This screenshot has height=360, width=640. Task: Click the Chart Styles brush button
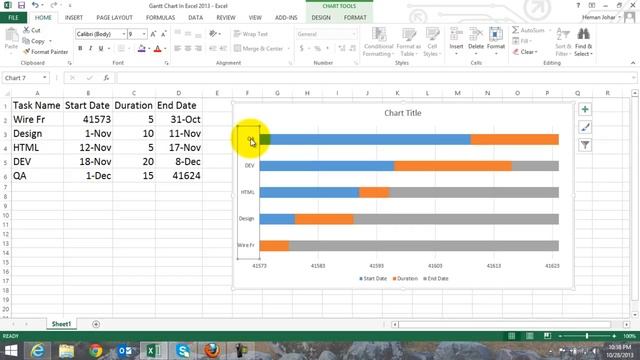tap(585, 127)
